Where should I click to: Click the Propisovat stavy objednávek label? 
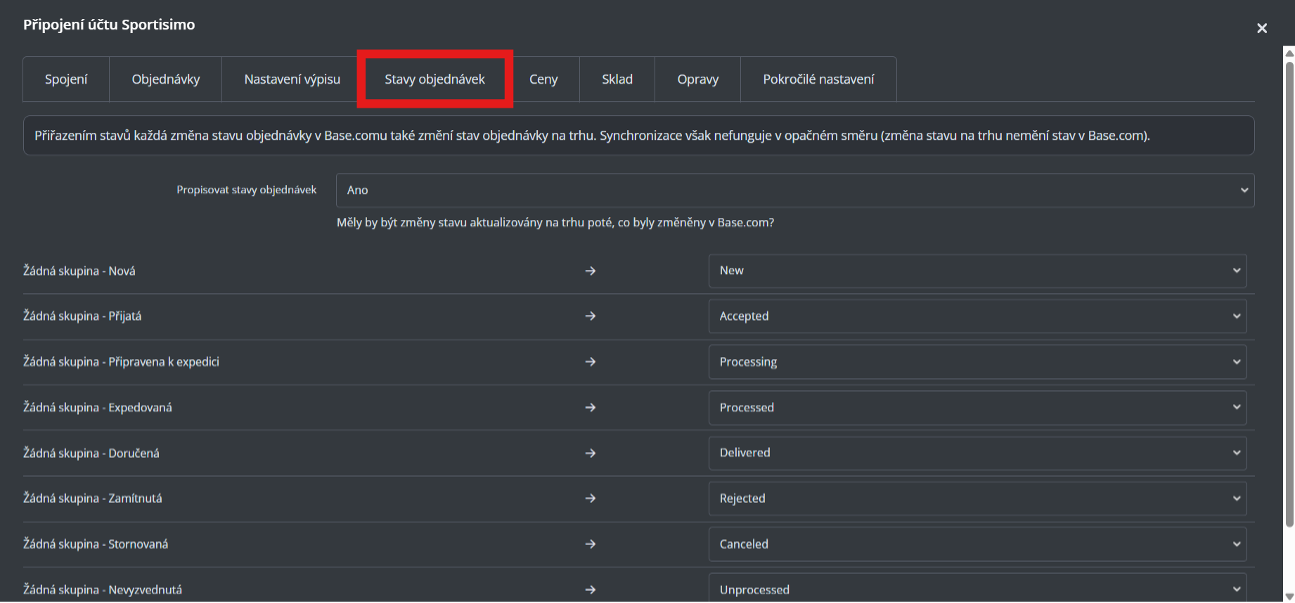[247, 189]
